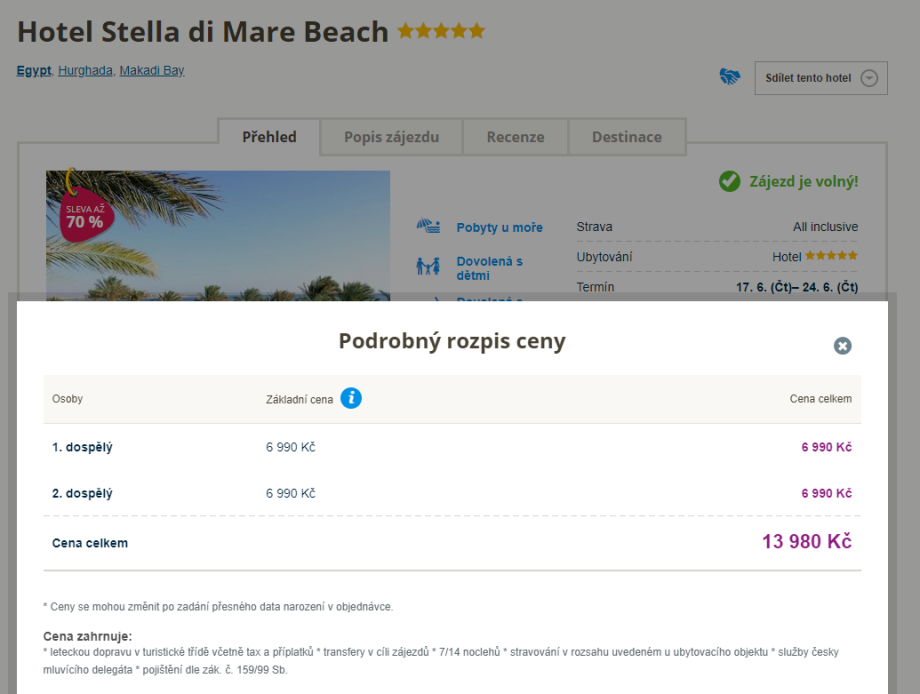Open the Hurghada location link
Viewport: 920px width, 694px height.
click(x=85, y=71)
